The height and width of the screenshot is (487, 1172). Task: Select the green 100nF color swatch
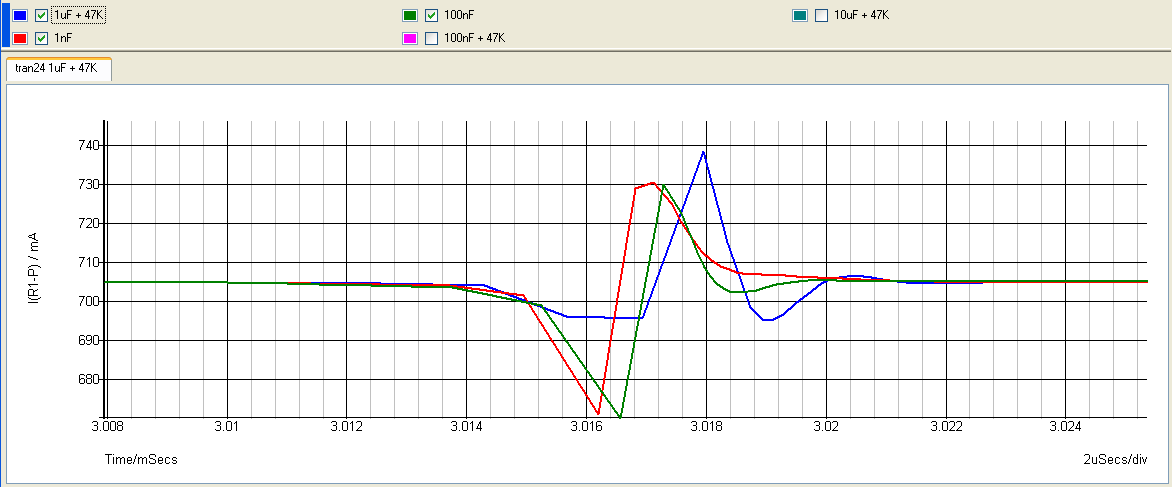click(x=410, y=16)
